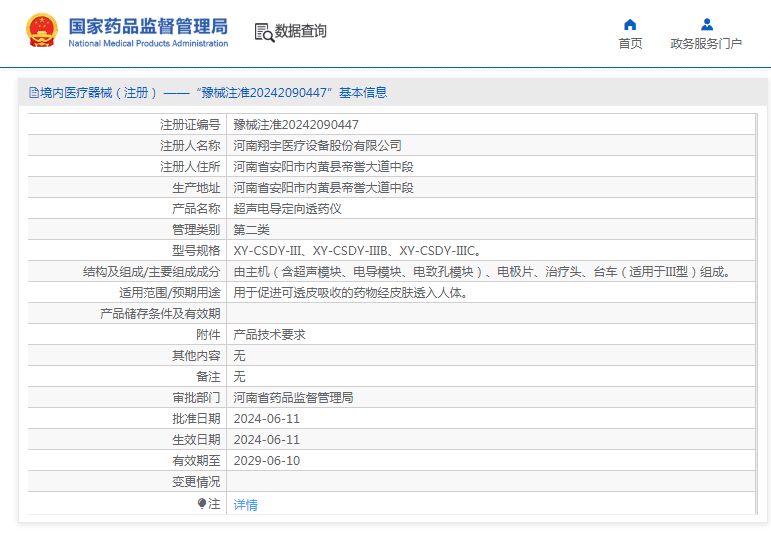
Task: Click the 数据查询 magnifier document icon
Action: pyautogui.click(x=264, y=32)
